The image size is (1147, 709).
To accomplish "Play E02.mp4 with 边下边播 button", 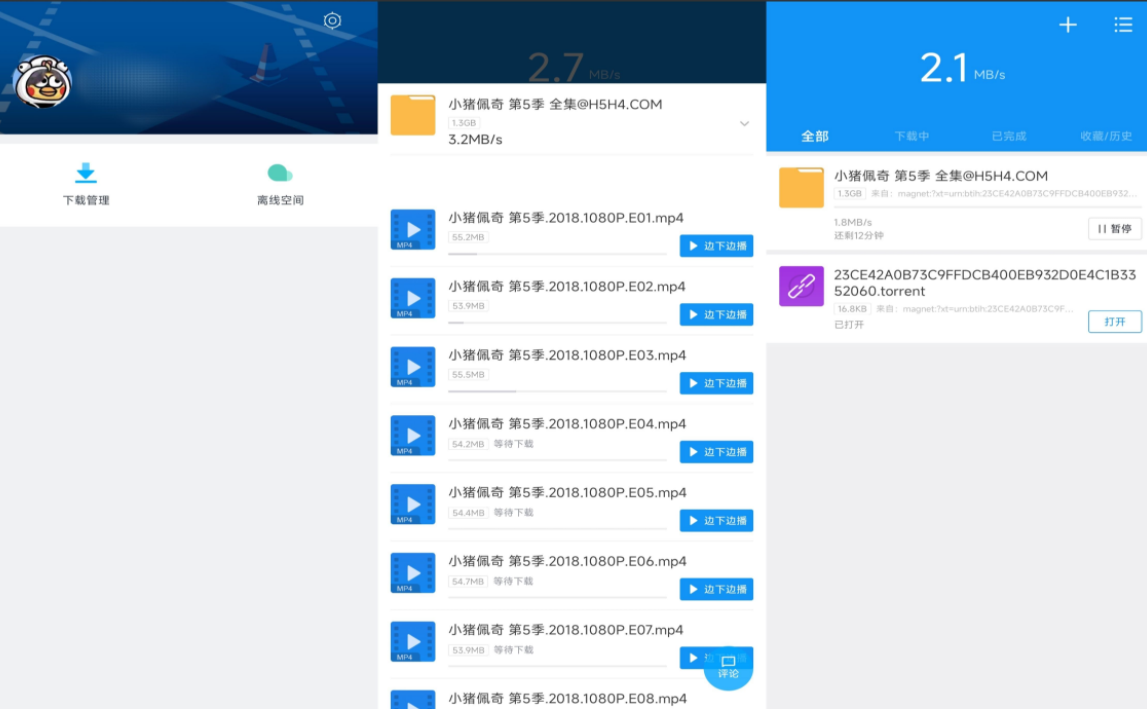I will tap(716, 315).
